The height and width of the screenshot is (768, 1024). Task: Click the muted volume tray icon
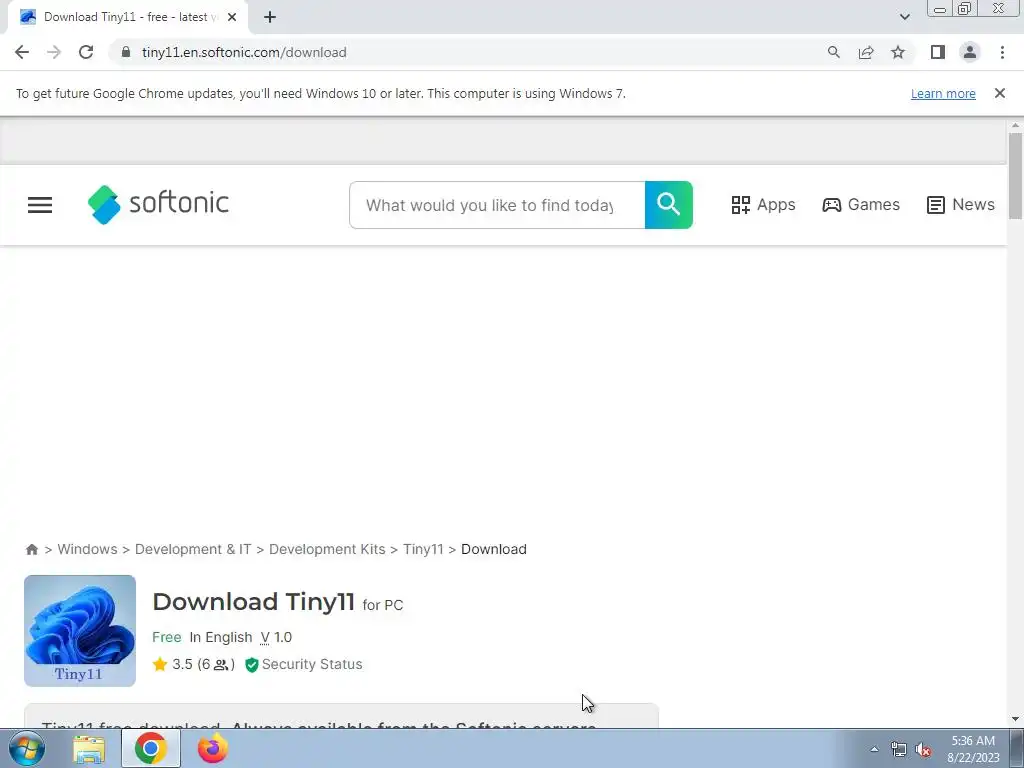(923, 750)
